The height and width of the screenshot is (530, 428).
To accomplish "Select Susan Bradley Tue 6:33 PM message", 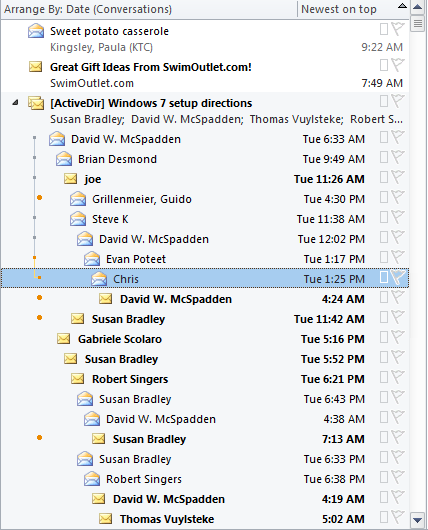I will tap(205, 458).
